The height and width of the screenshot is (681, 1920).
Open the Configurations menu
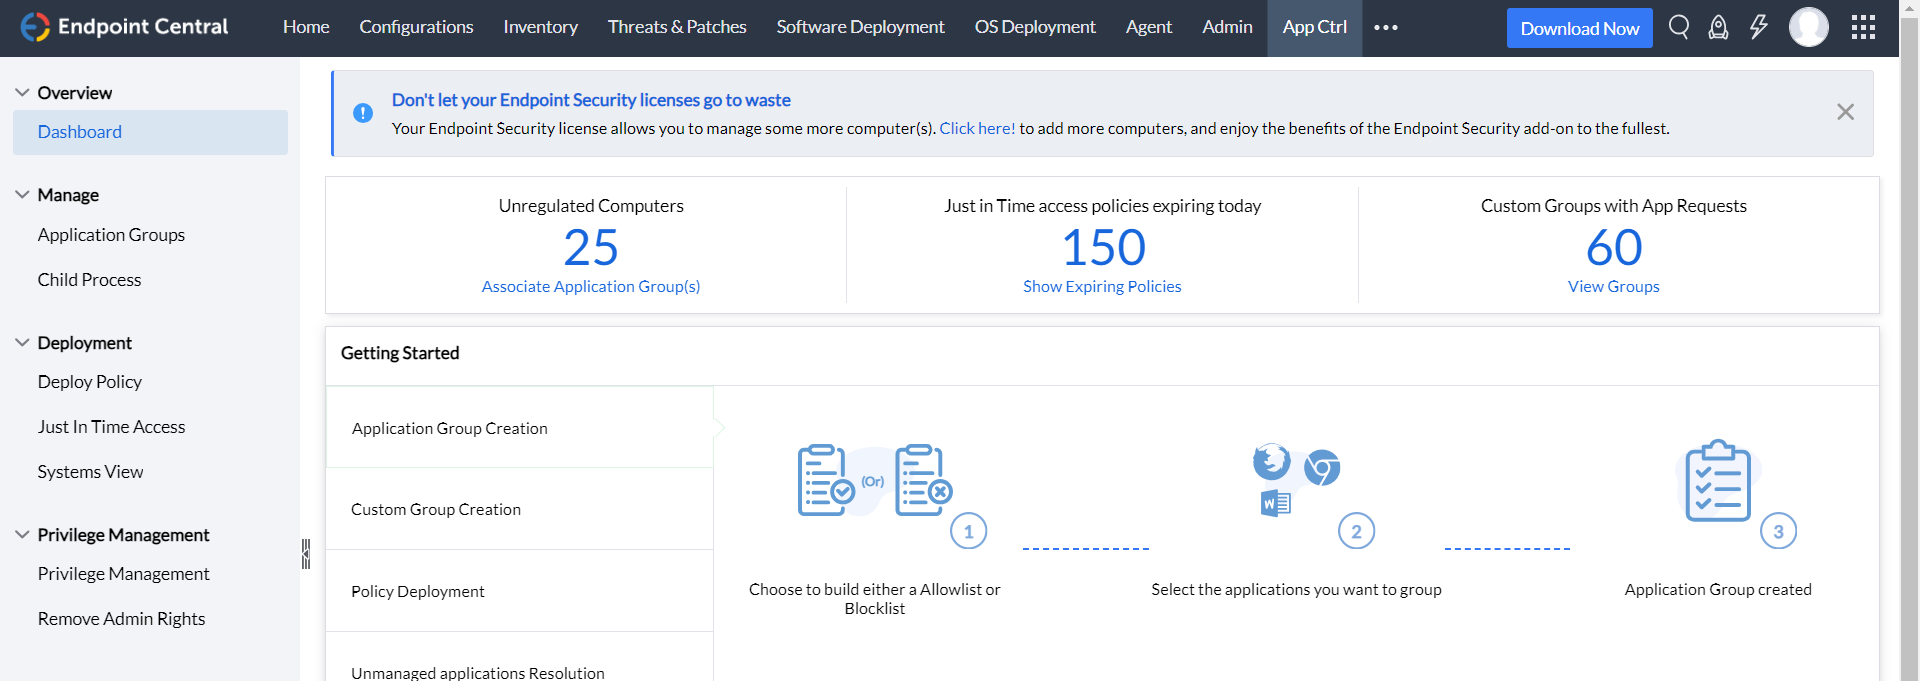tap(416, 27)
